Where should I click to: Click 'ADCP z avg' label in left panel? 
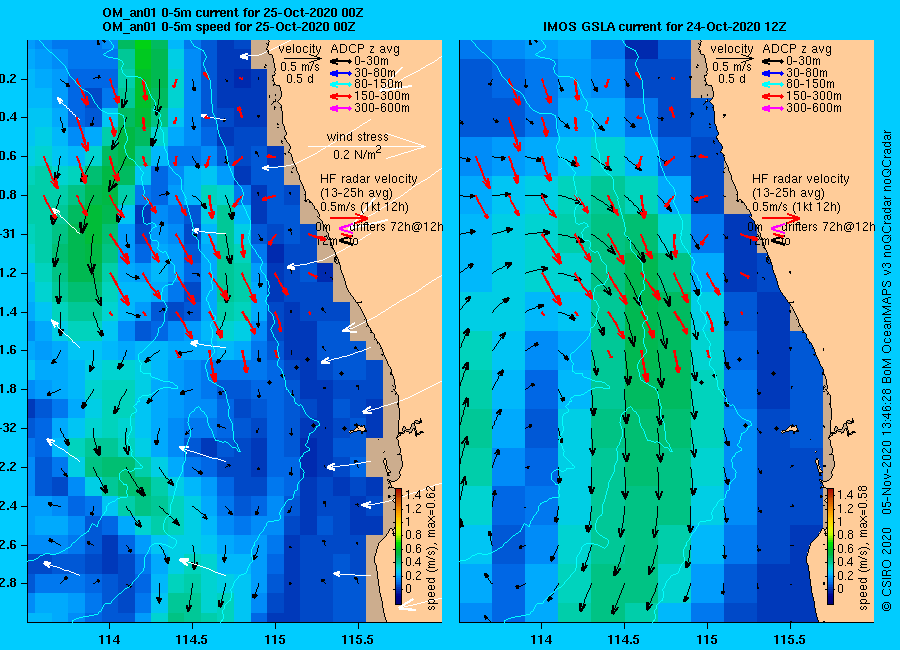tap(365, 49)
